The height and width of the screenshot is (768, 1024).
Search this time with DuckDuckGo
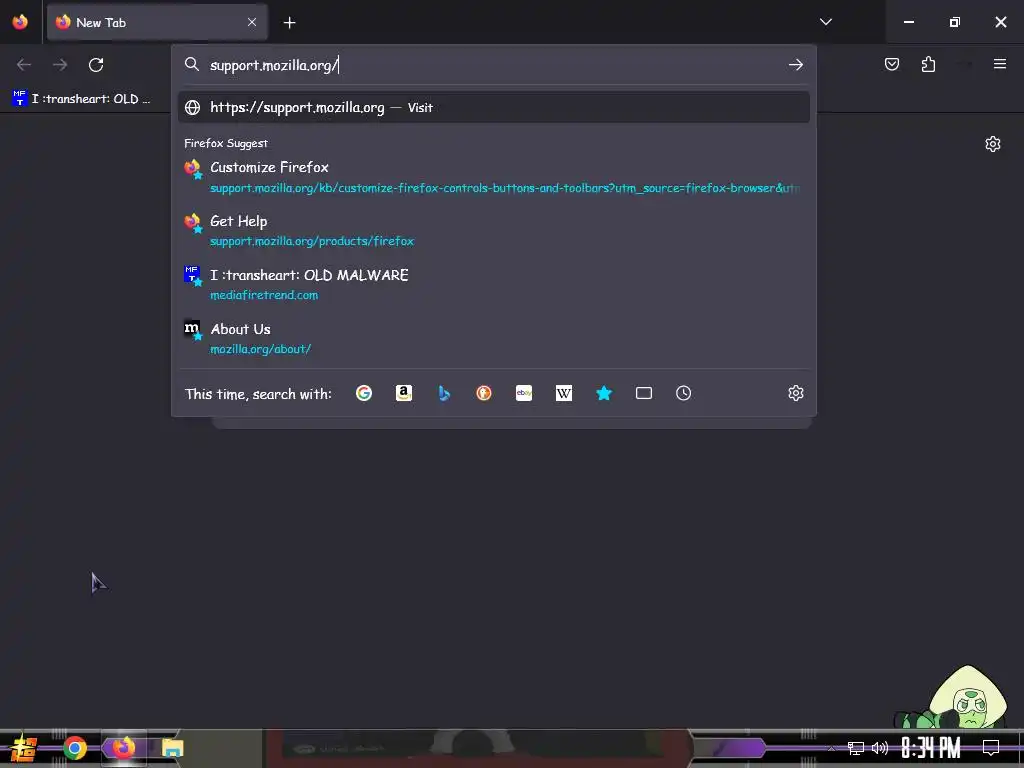tap(484, 393)
